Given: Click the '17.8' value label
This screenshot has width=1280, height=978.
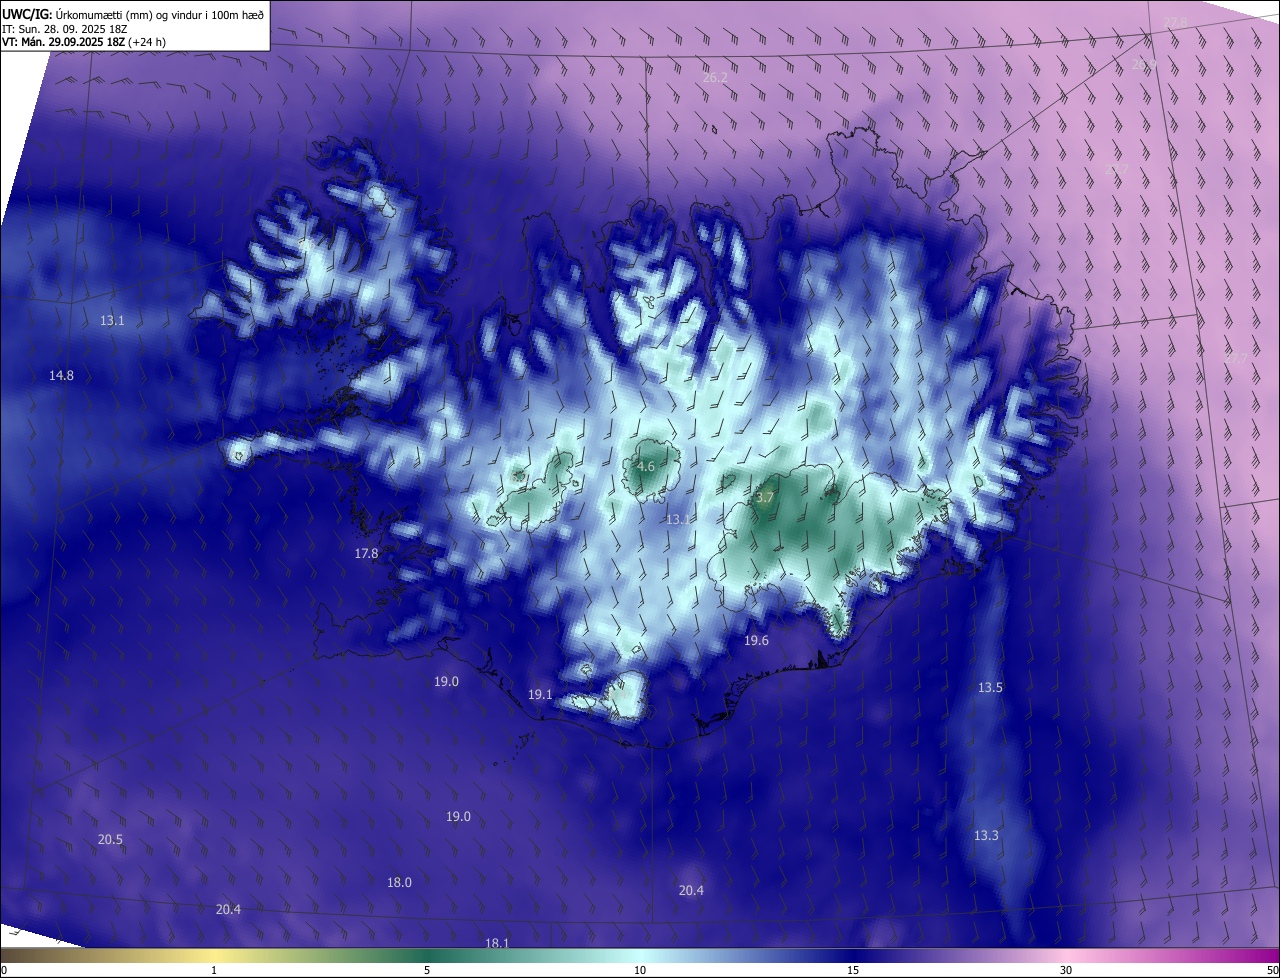Looking at the screenshot, I should (x=367, y=554).
